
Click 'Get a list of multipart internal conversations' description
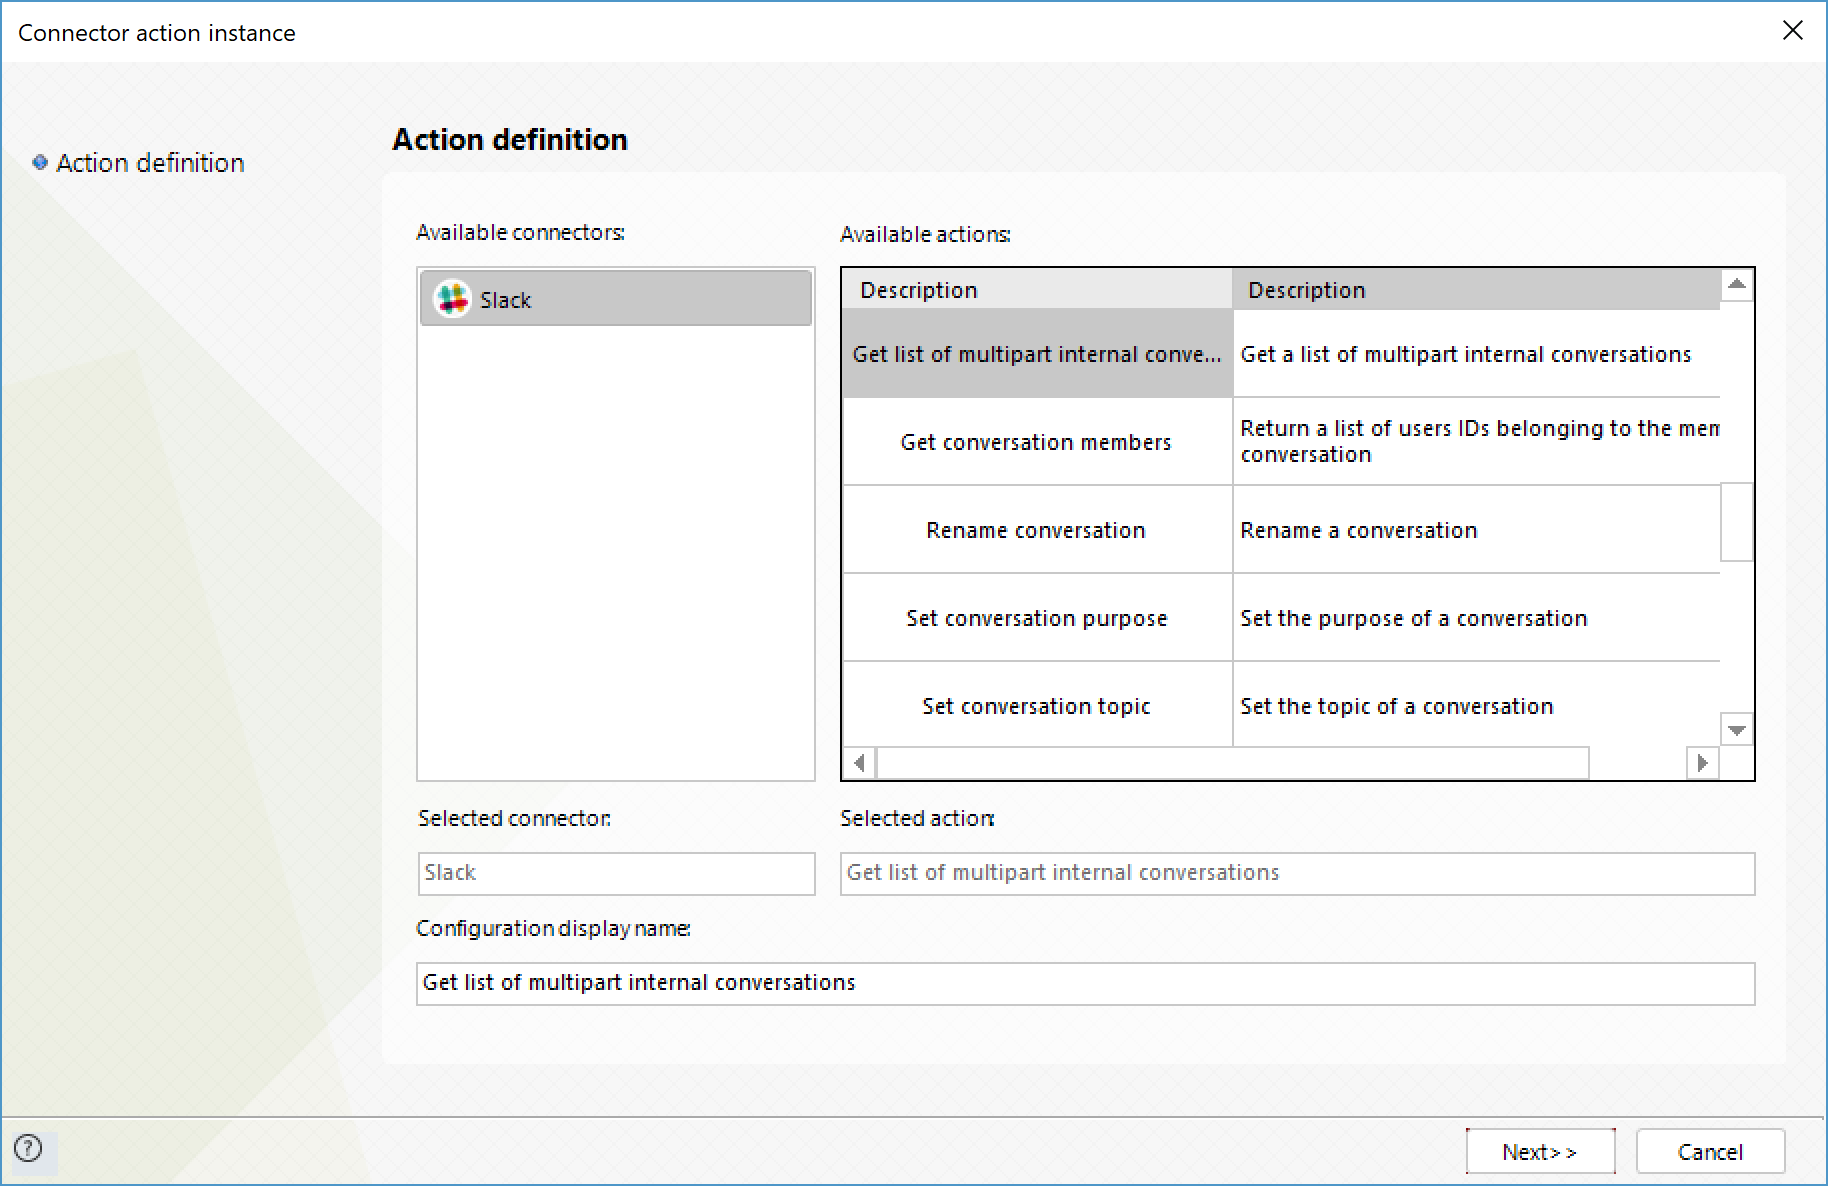coord(1476,354)
